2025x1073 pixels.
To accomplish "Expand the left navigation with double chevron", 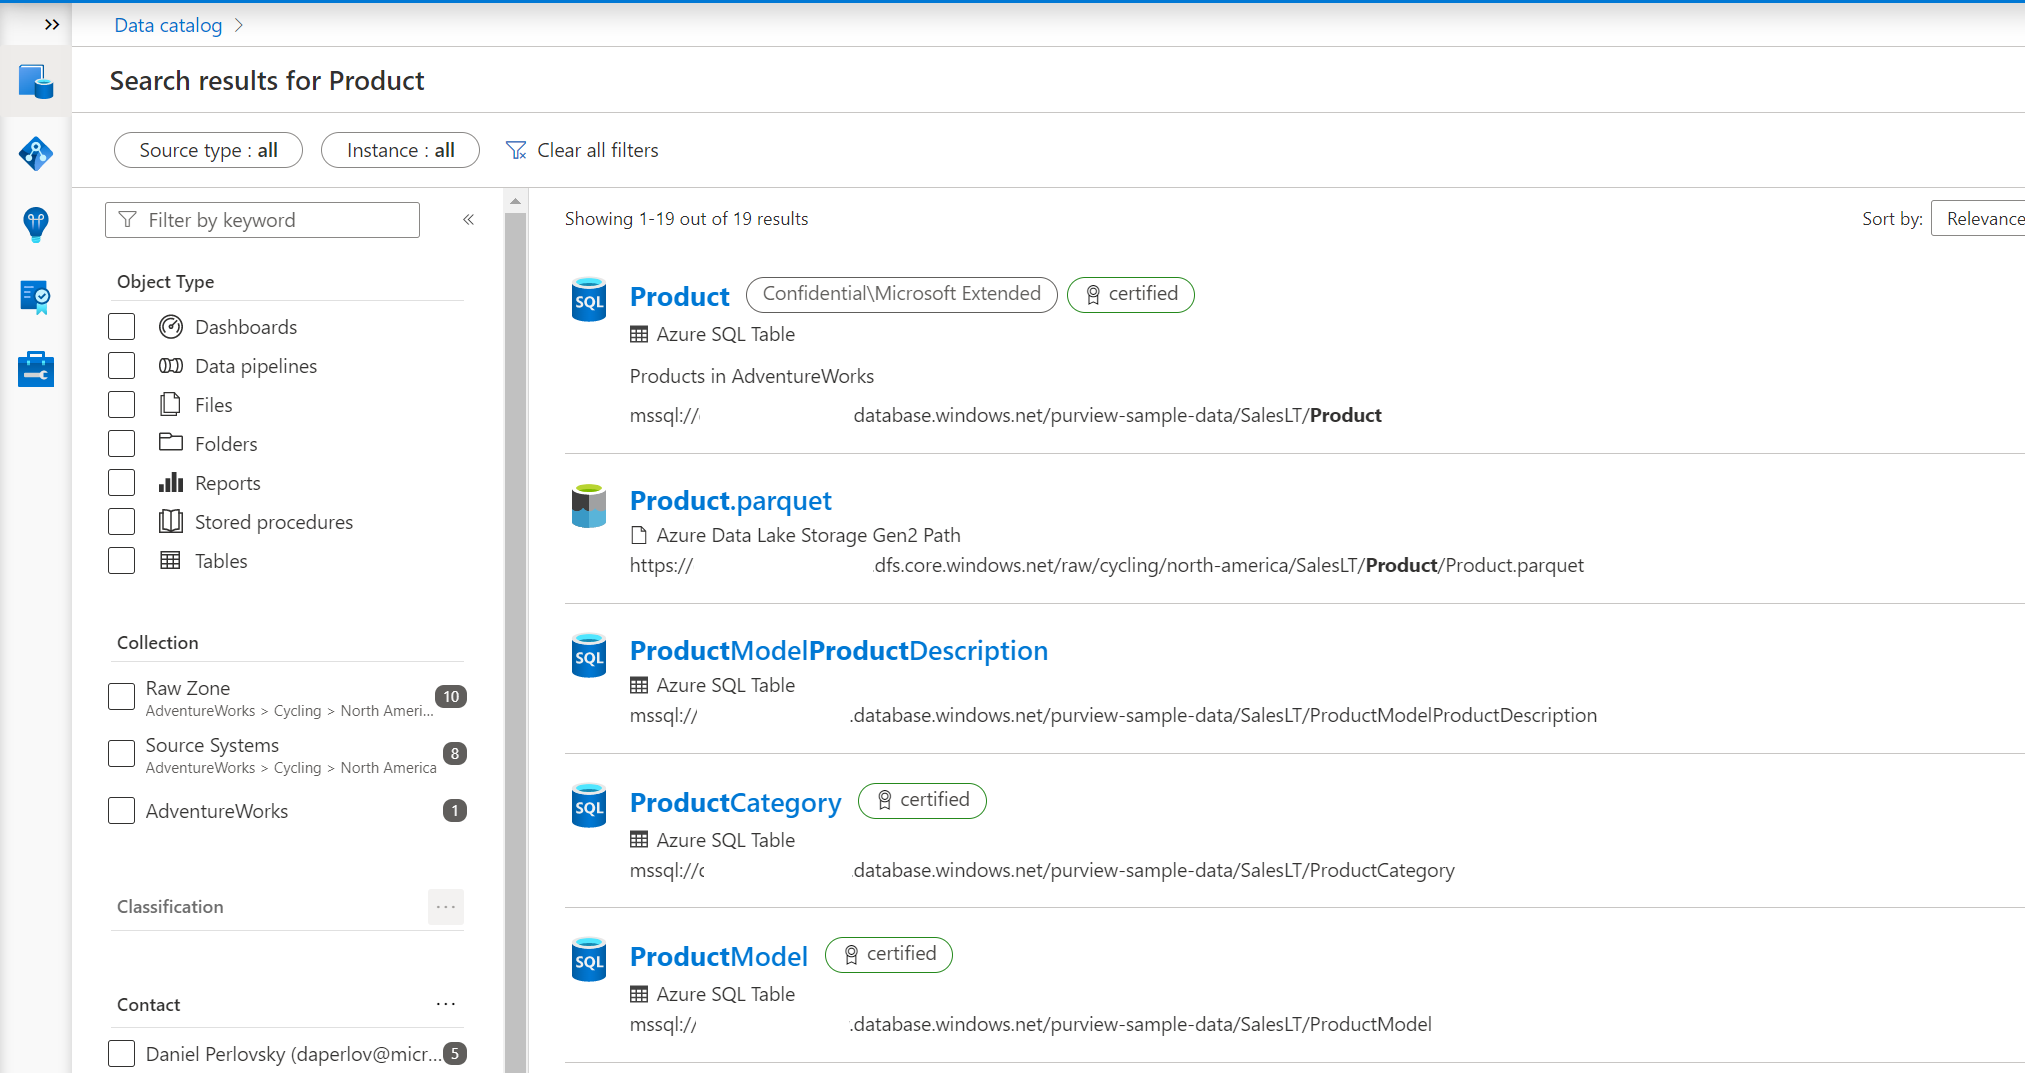I will [x=52, y=24].
